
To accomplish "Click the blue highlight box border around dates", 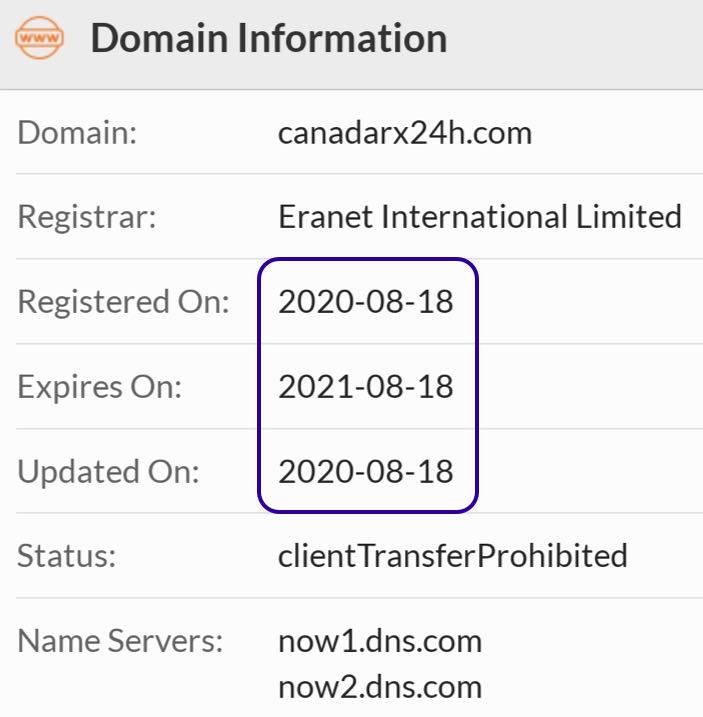I will [259, 385].
